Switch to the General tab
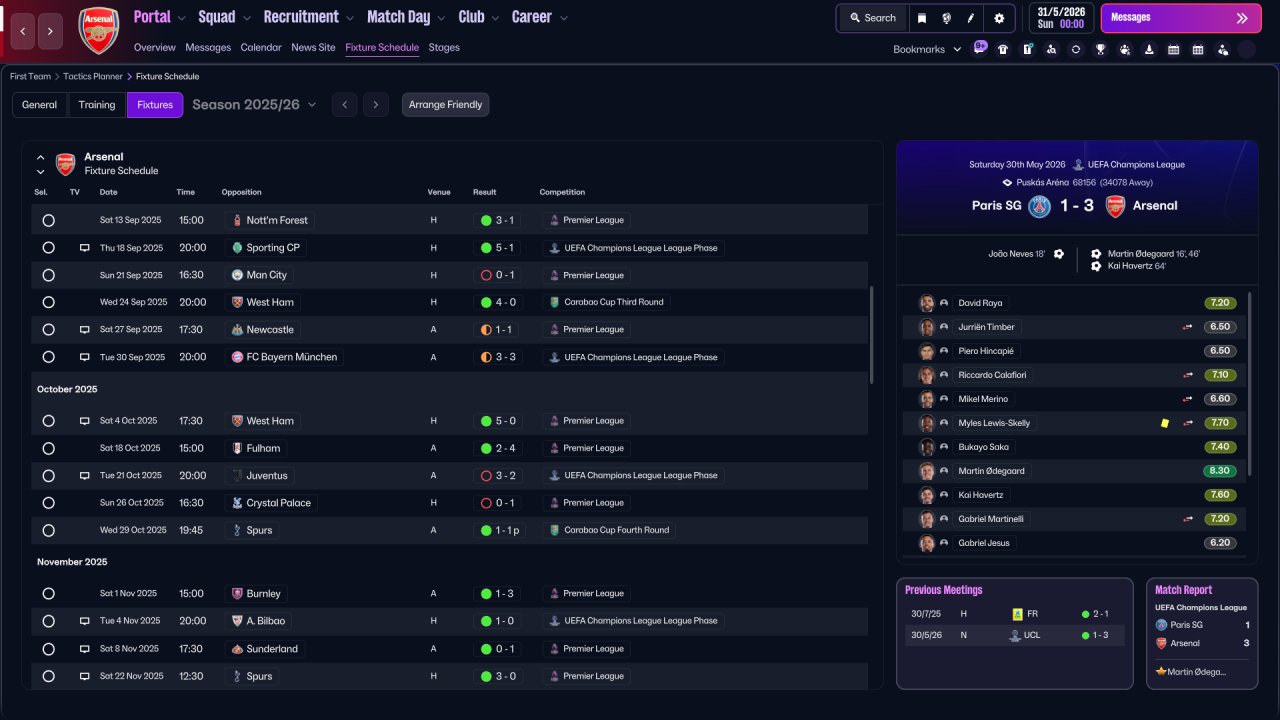Viewport: 1280px width, 720px height. tap(39, 105)
